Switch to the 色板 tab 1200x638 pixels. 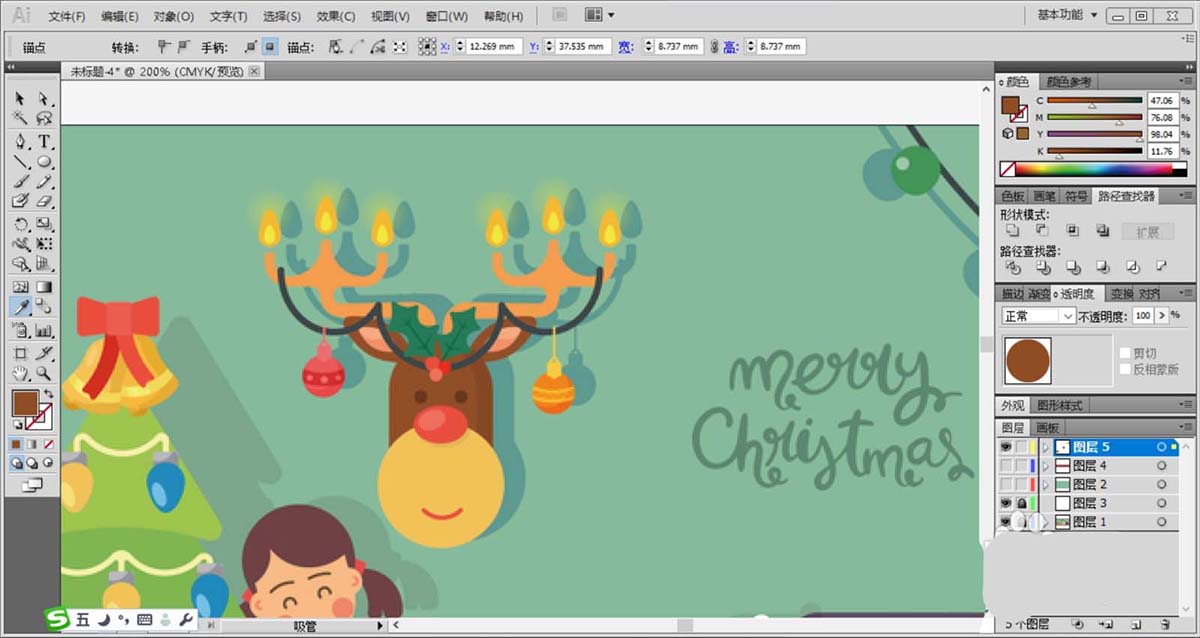[x=1013, y=196]
